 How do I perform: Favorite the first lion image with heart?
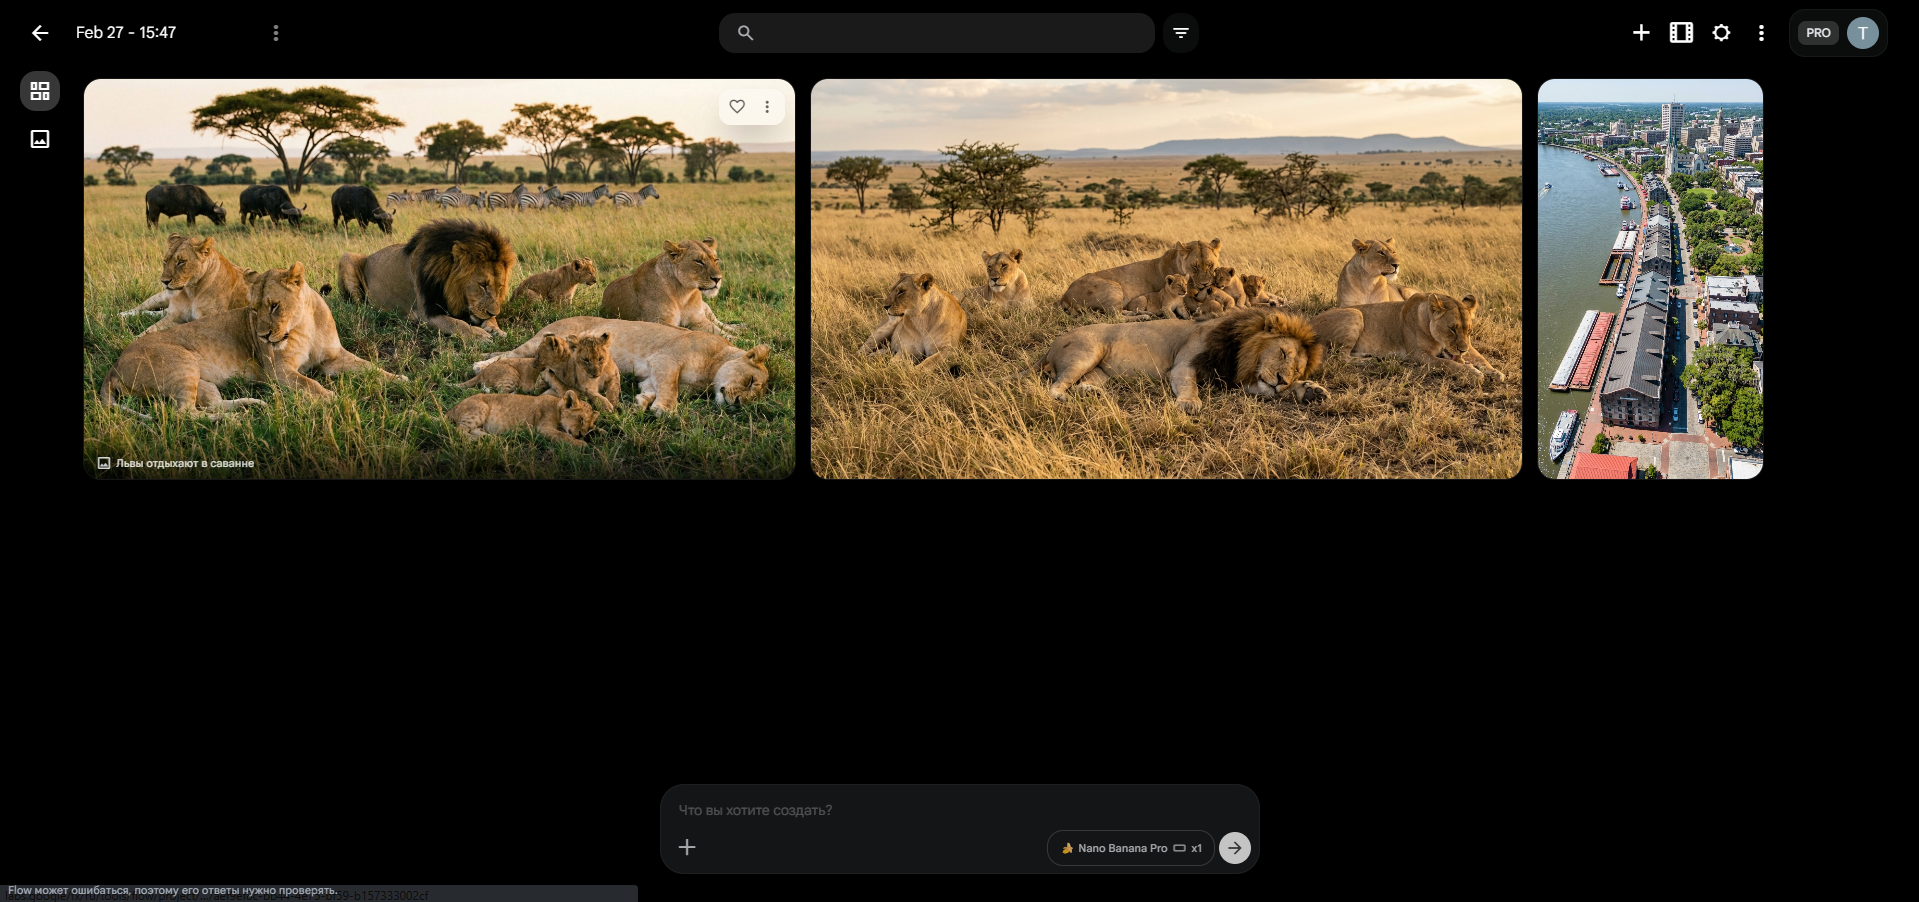pos(737,107)
